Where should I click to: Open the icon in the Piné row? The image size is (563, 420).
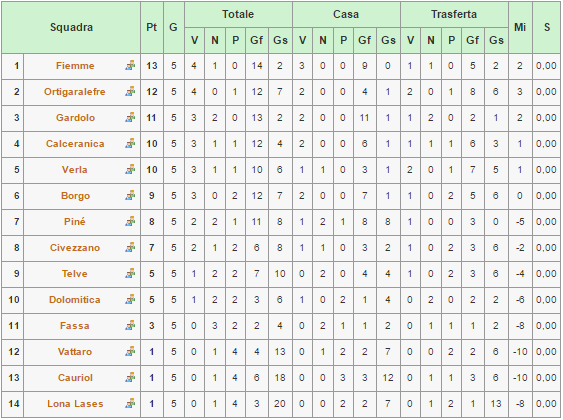click(130, 221)
